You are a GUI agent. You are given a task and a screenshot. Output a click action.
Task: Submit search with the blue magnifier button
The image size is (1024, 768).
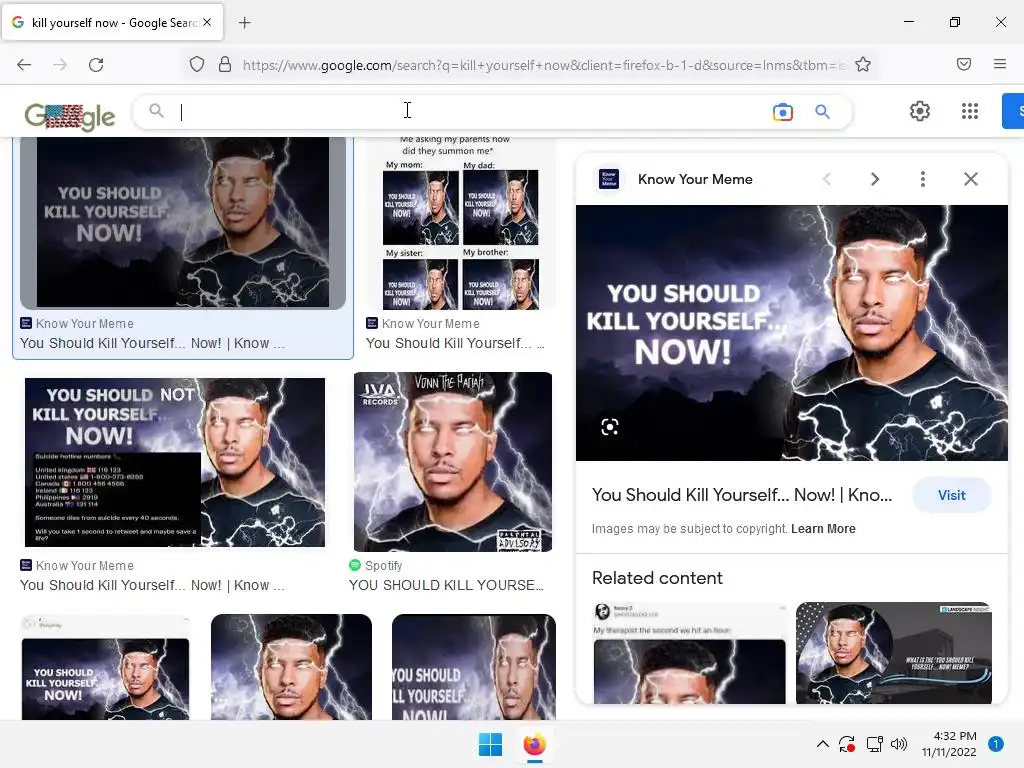coord(822,112)
